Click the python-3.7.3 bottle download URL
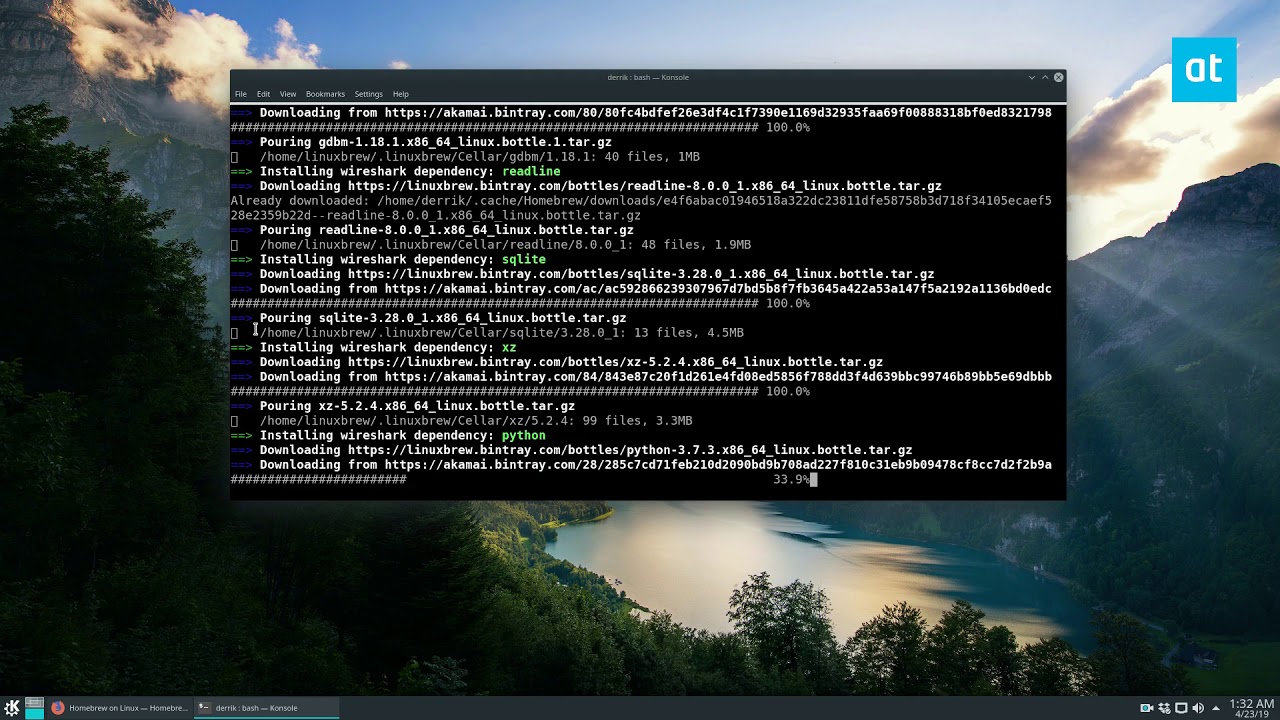1280x720 pixels. 630,450
